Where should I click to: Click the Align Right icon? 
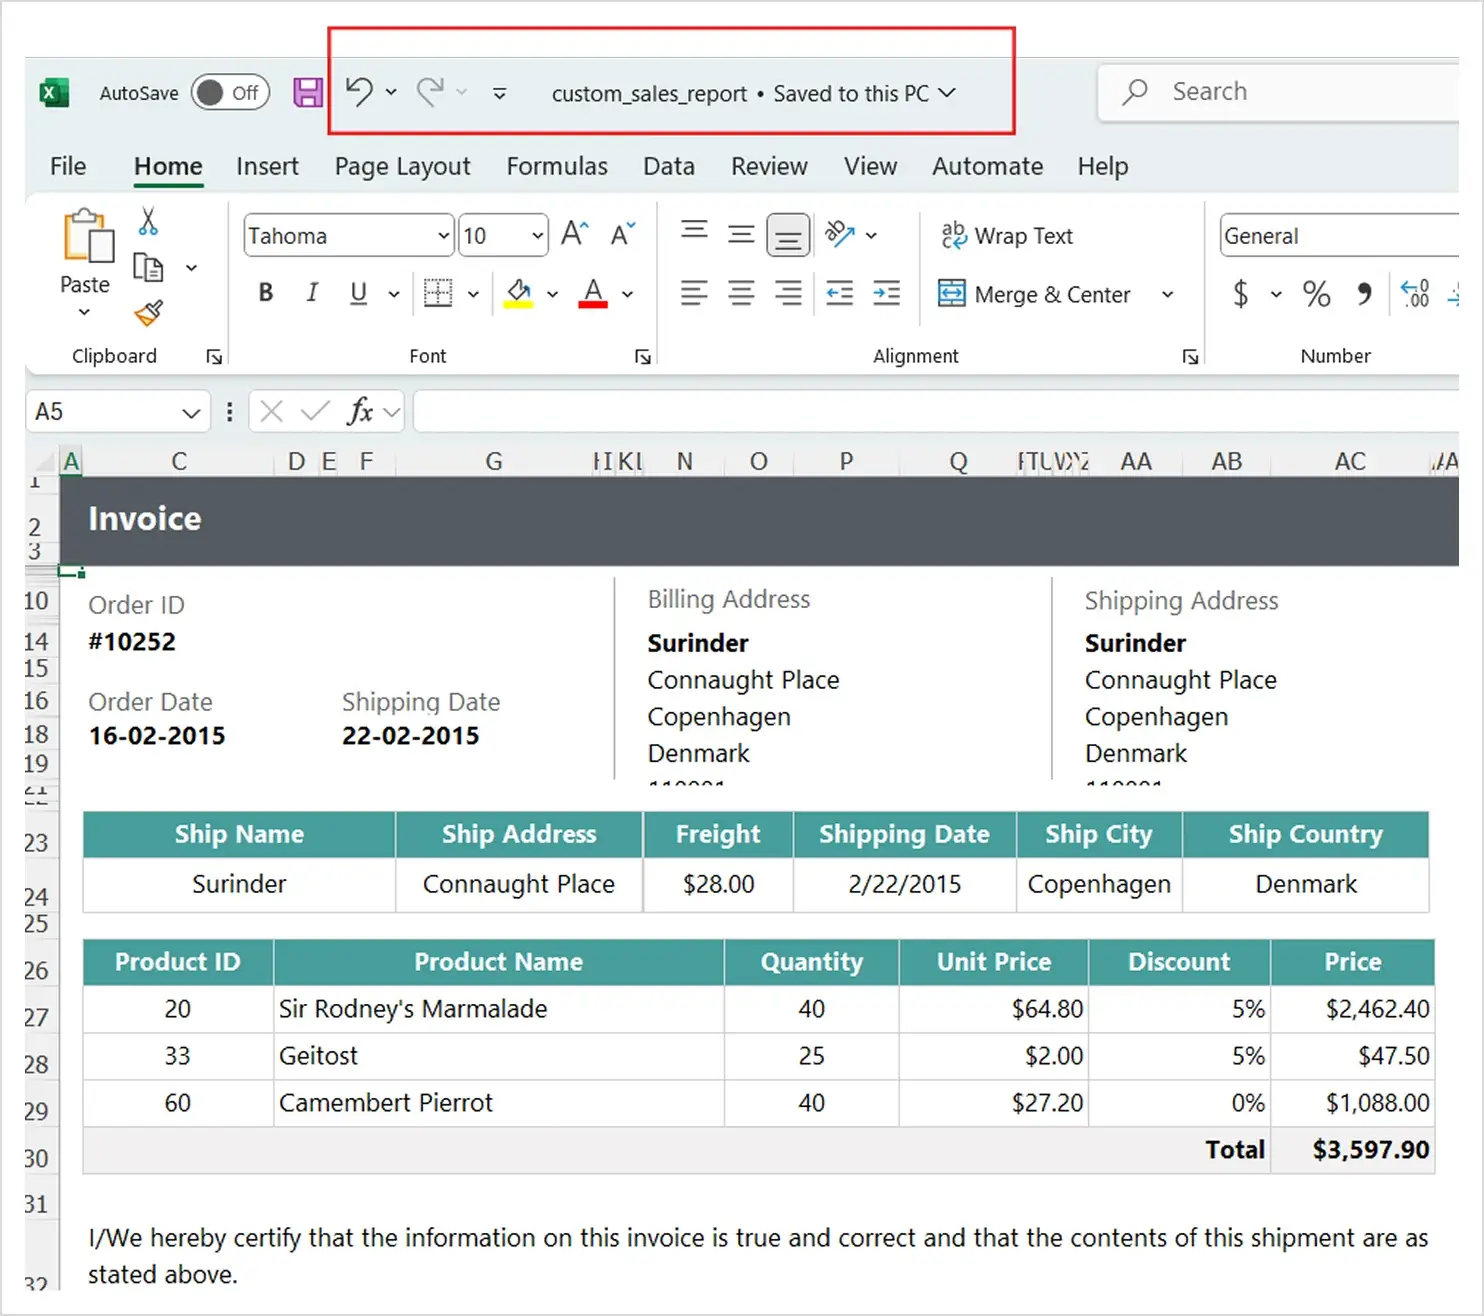788,293
